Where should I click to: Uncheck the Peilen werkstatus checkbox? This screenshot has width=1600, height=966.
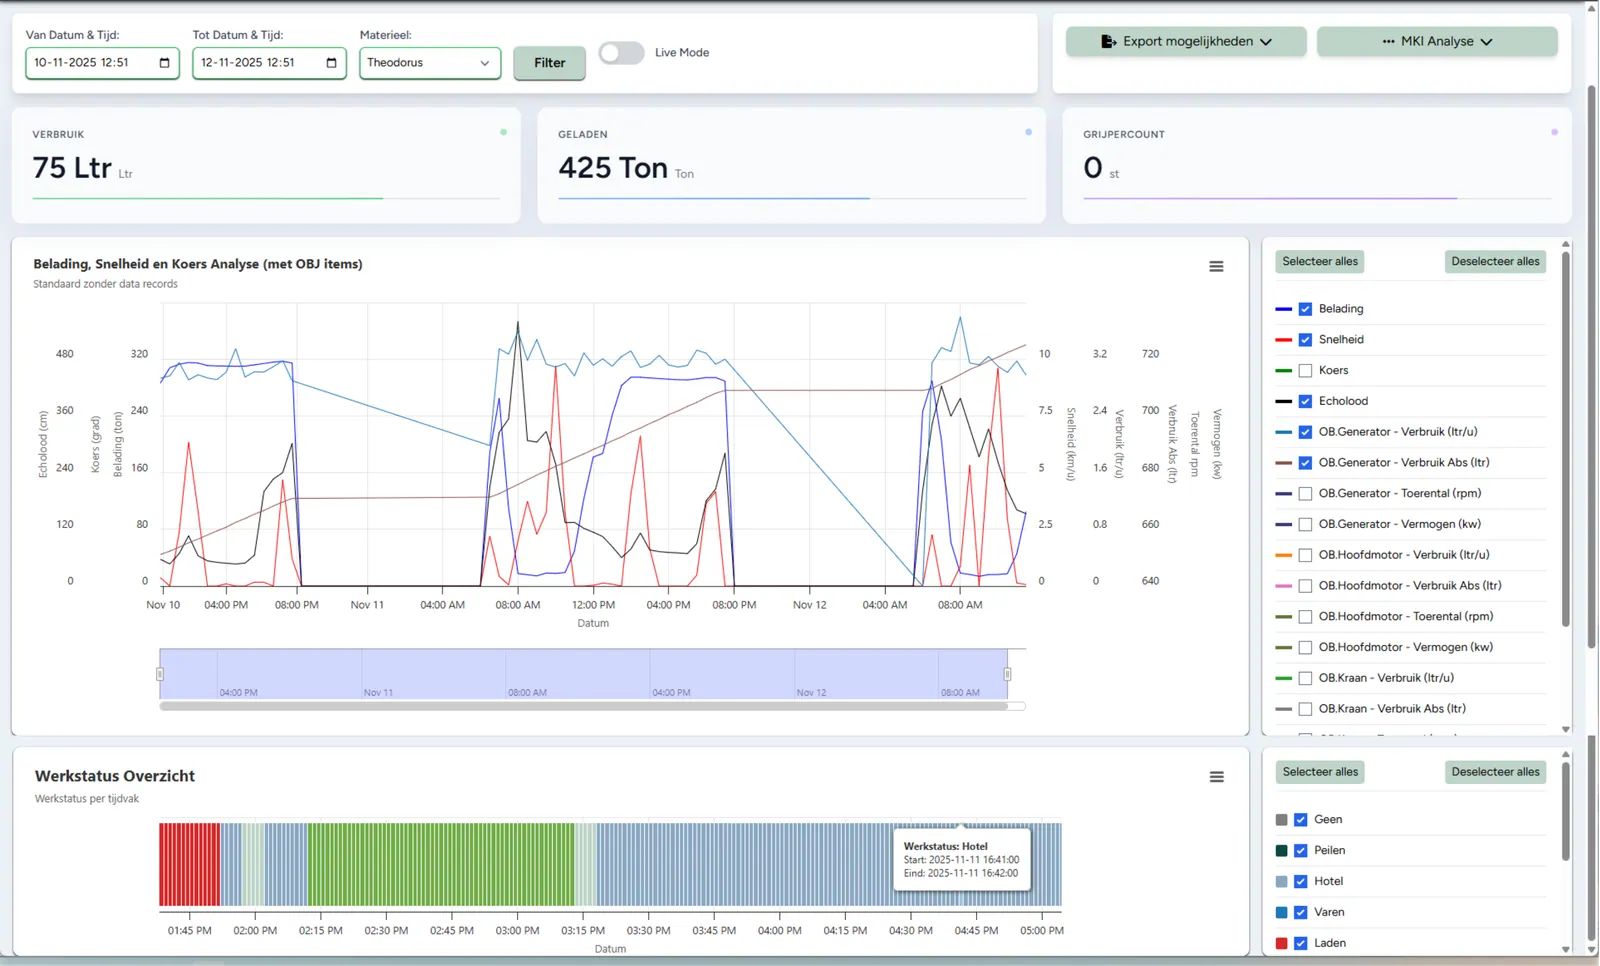[x=1301, y=851]
